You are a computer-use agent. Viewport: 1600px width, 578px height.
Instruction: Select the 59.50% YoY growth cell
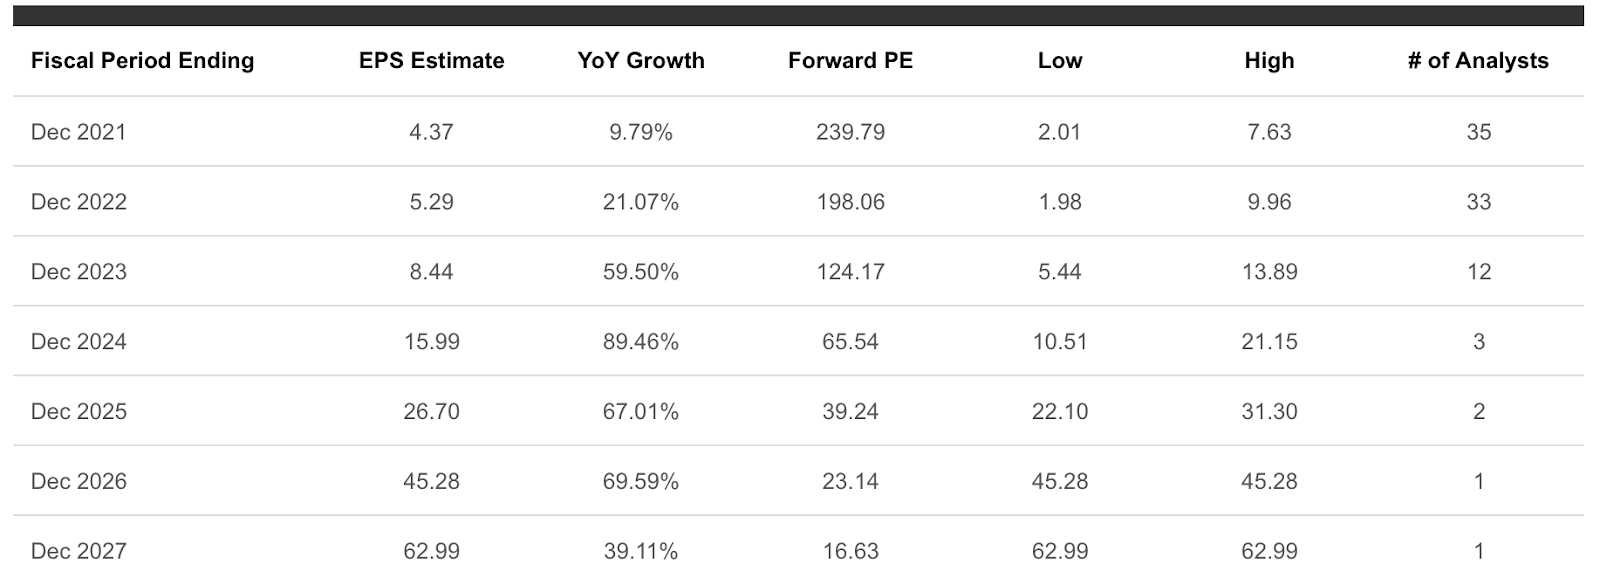(x=640, y=272)
